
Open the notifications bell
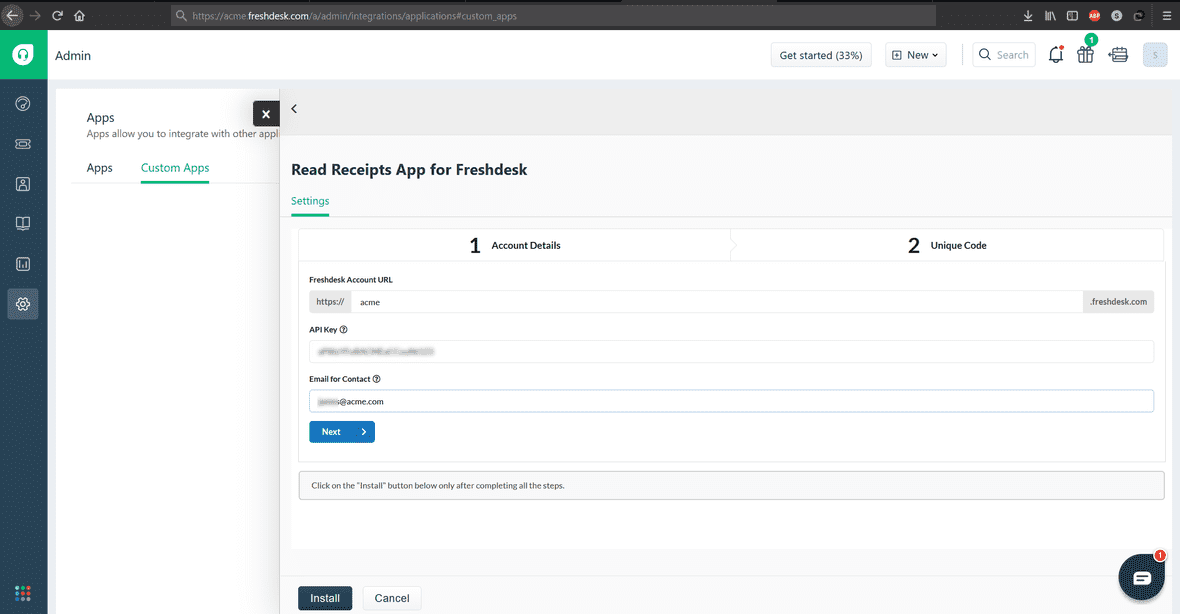[x=1056, y=55]
